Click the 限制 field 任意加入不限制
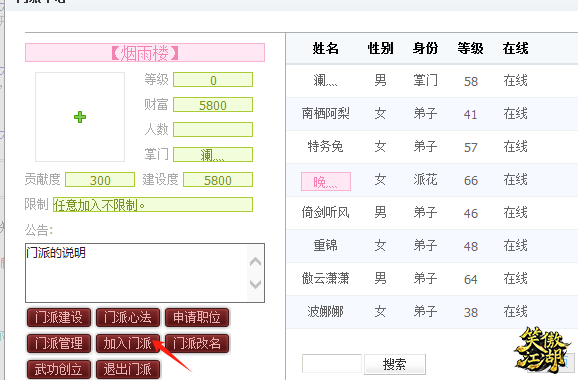Screen dimensions: 578x380 [153, 205]
